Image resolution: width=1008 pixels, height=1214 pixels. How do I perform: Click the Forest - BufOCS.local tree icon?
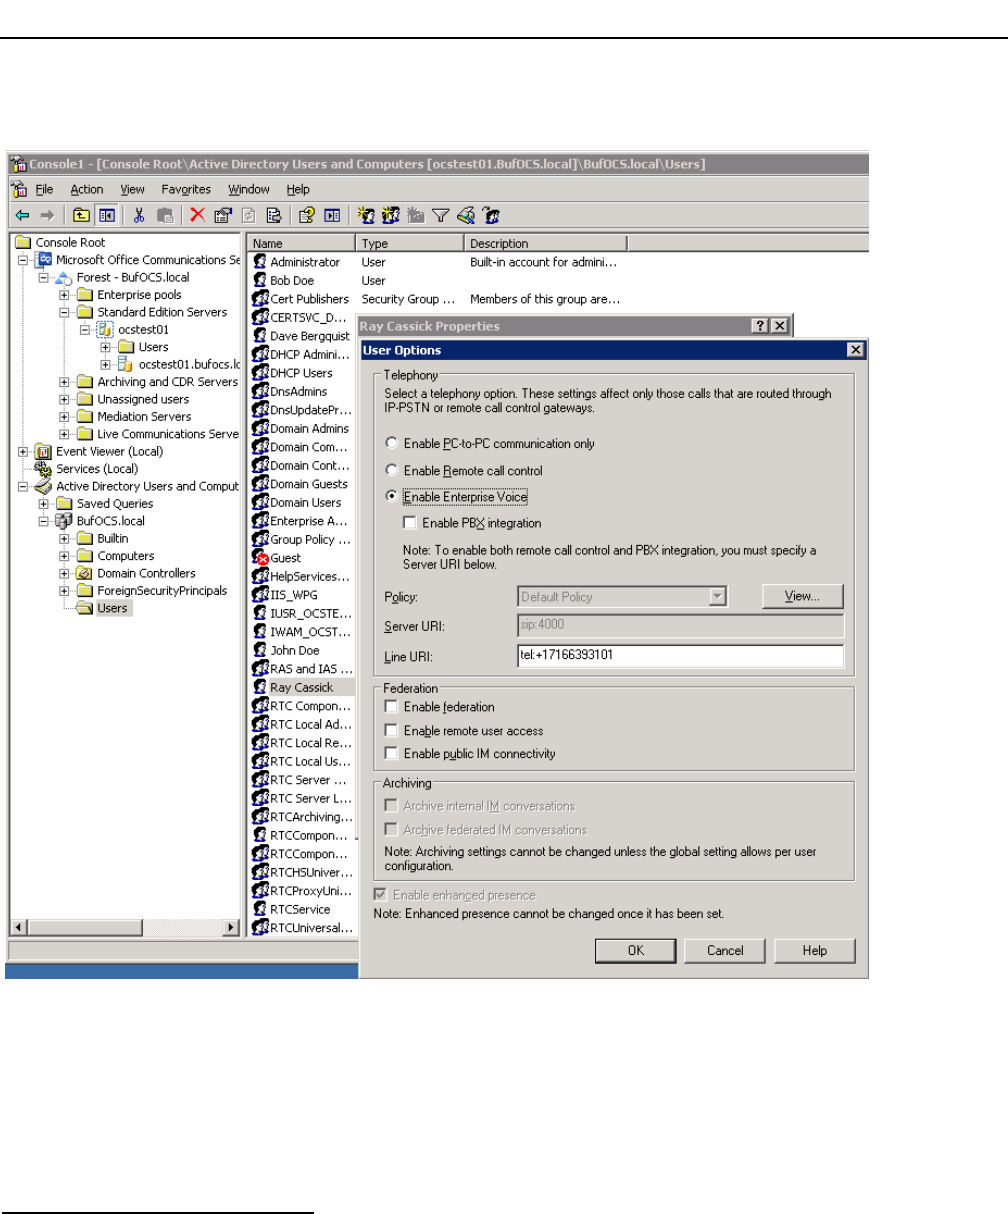[x=65, y=277]
